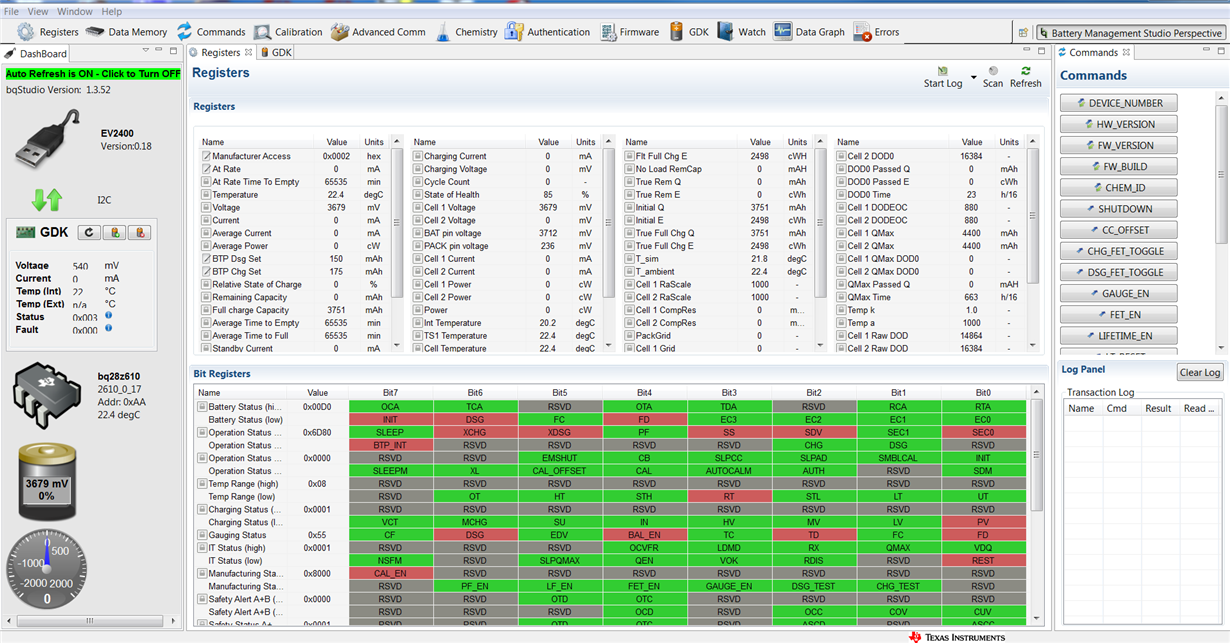Select the Commands panel tab on the right
Image resolution: width=1230 pixels, height=643 pixels.
pos(1093,52)
